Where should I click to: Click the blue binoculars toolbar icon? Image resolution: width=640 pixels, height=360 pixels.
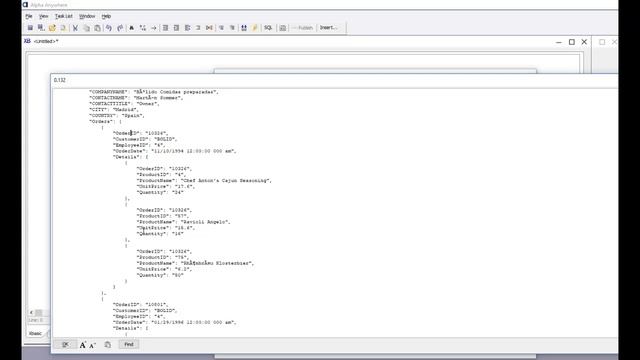tap(244, 28)
